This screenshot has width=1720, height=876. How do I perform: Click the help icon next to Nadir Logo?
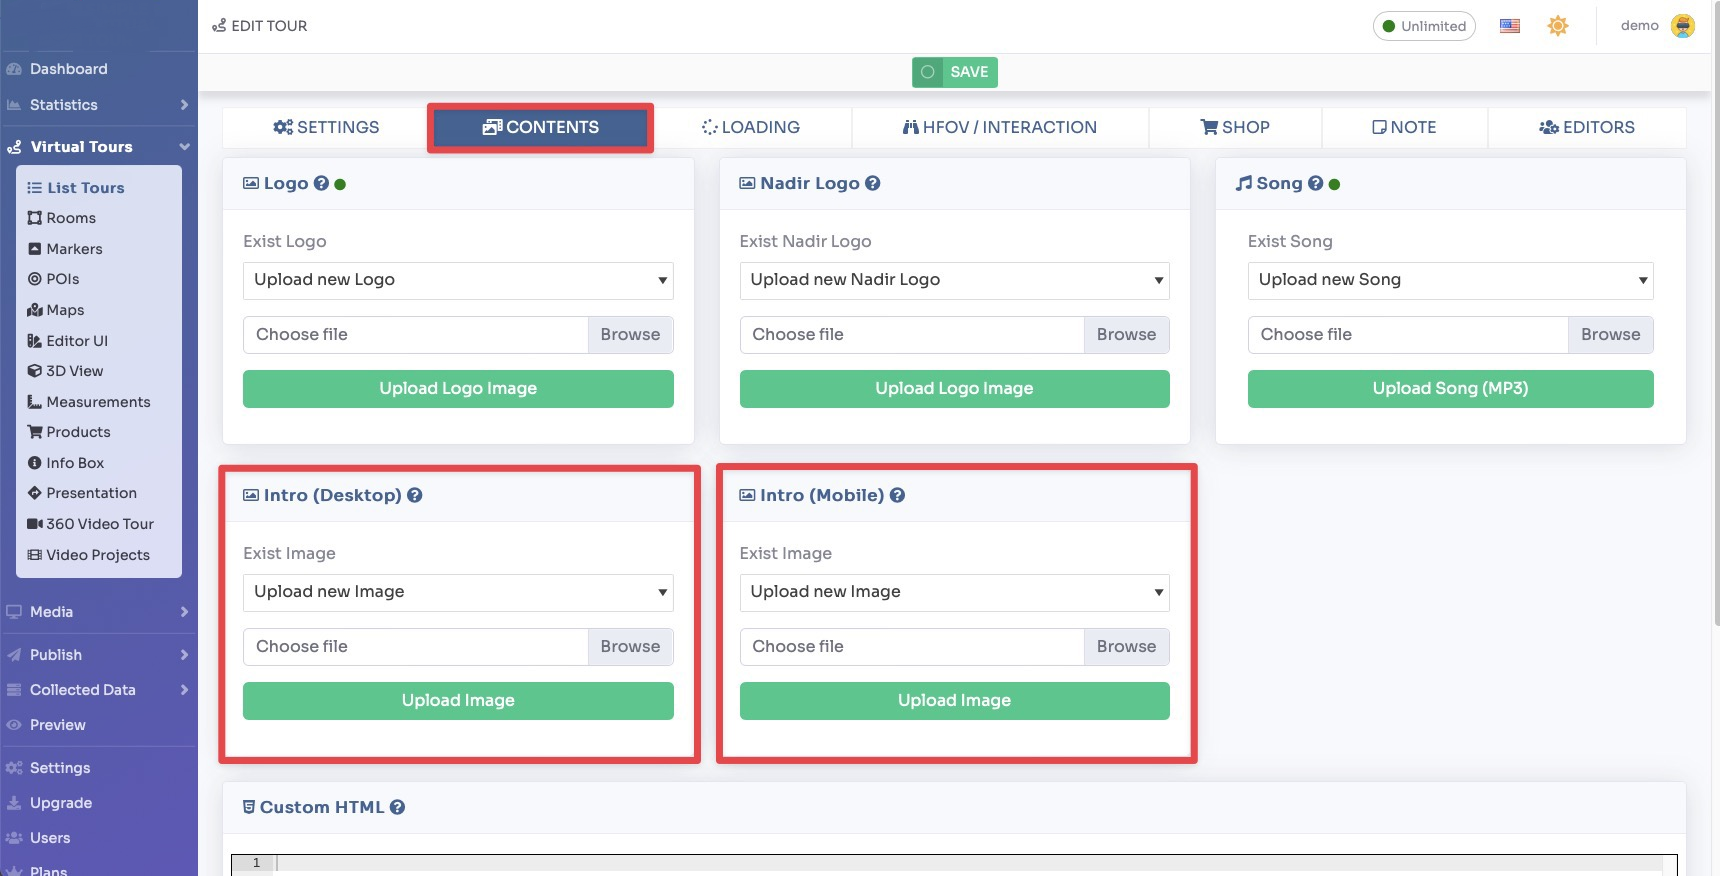coord(872,183)
